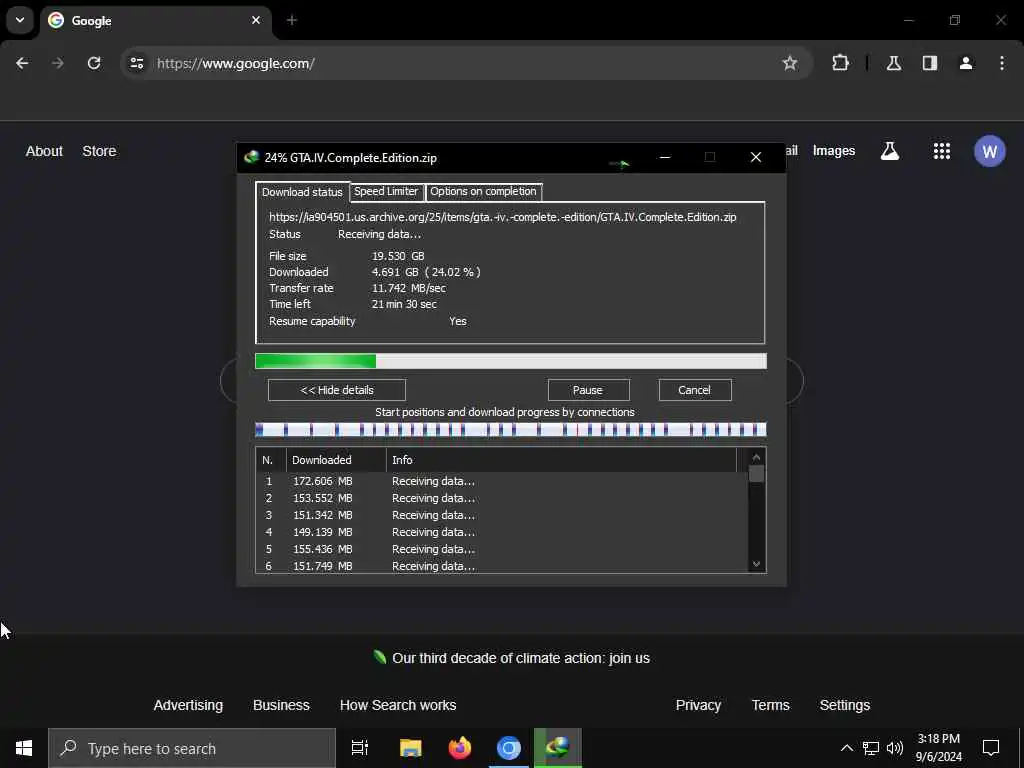Open volume control in tray
The height and width of the screenshot is (768, 1024).
point(895,748)
